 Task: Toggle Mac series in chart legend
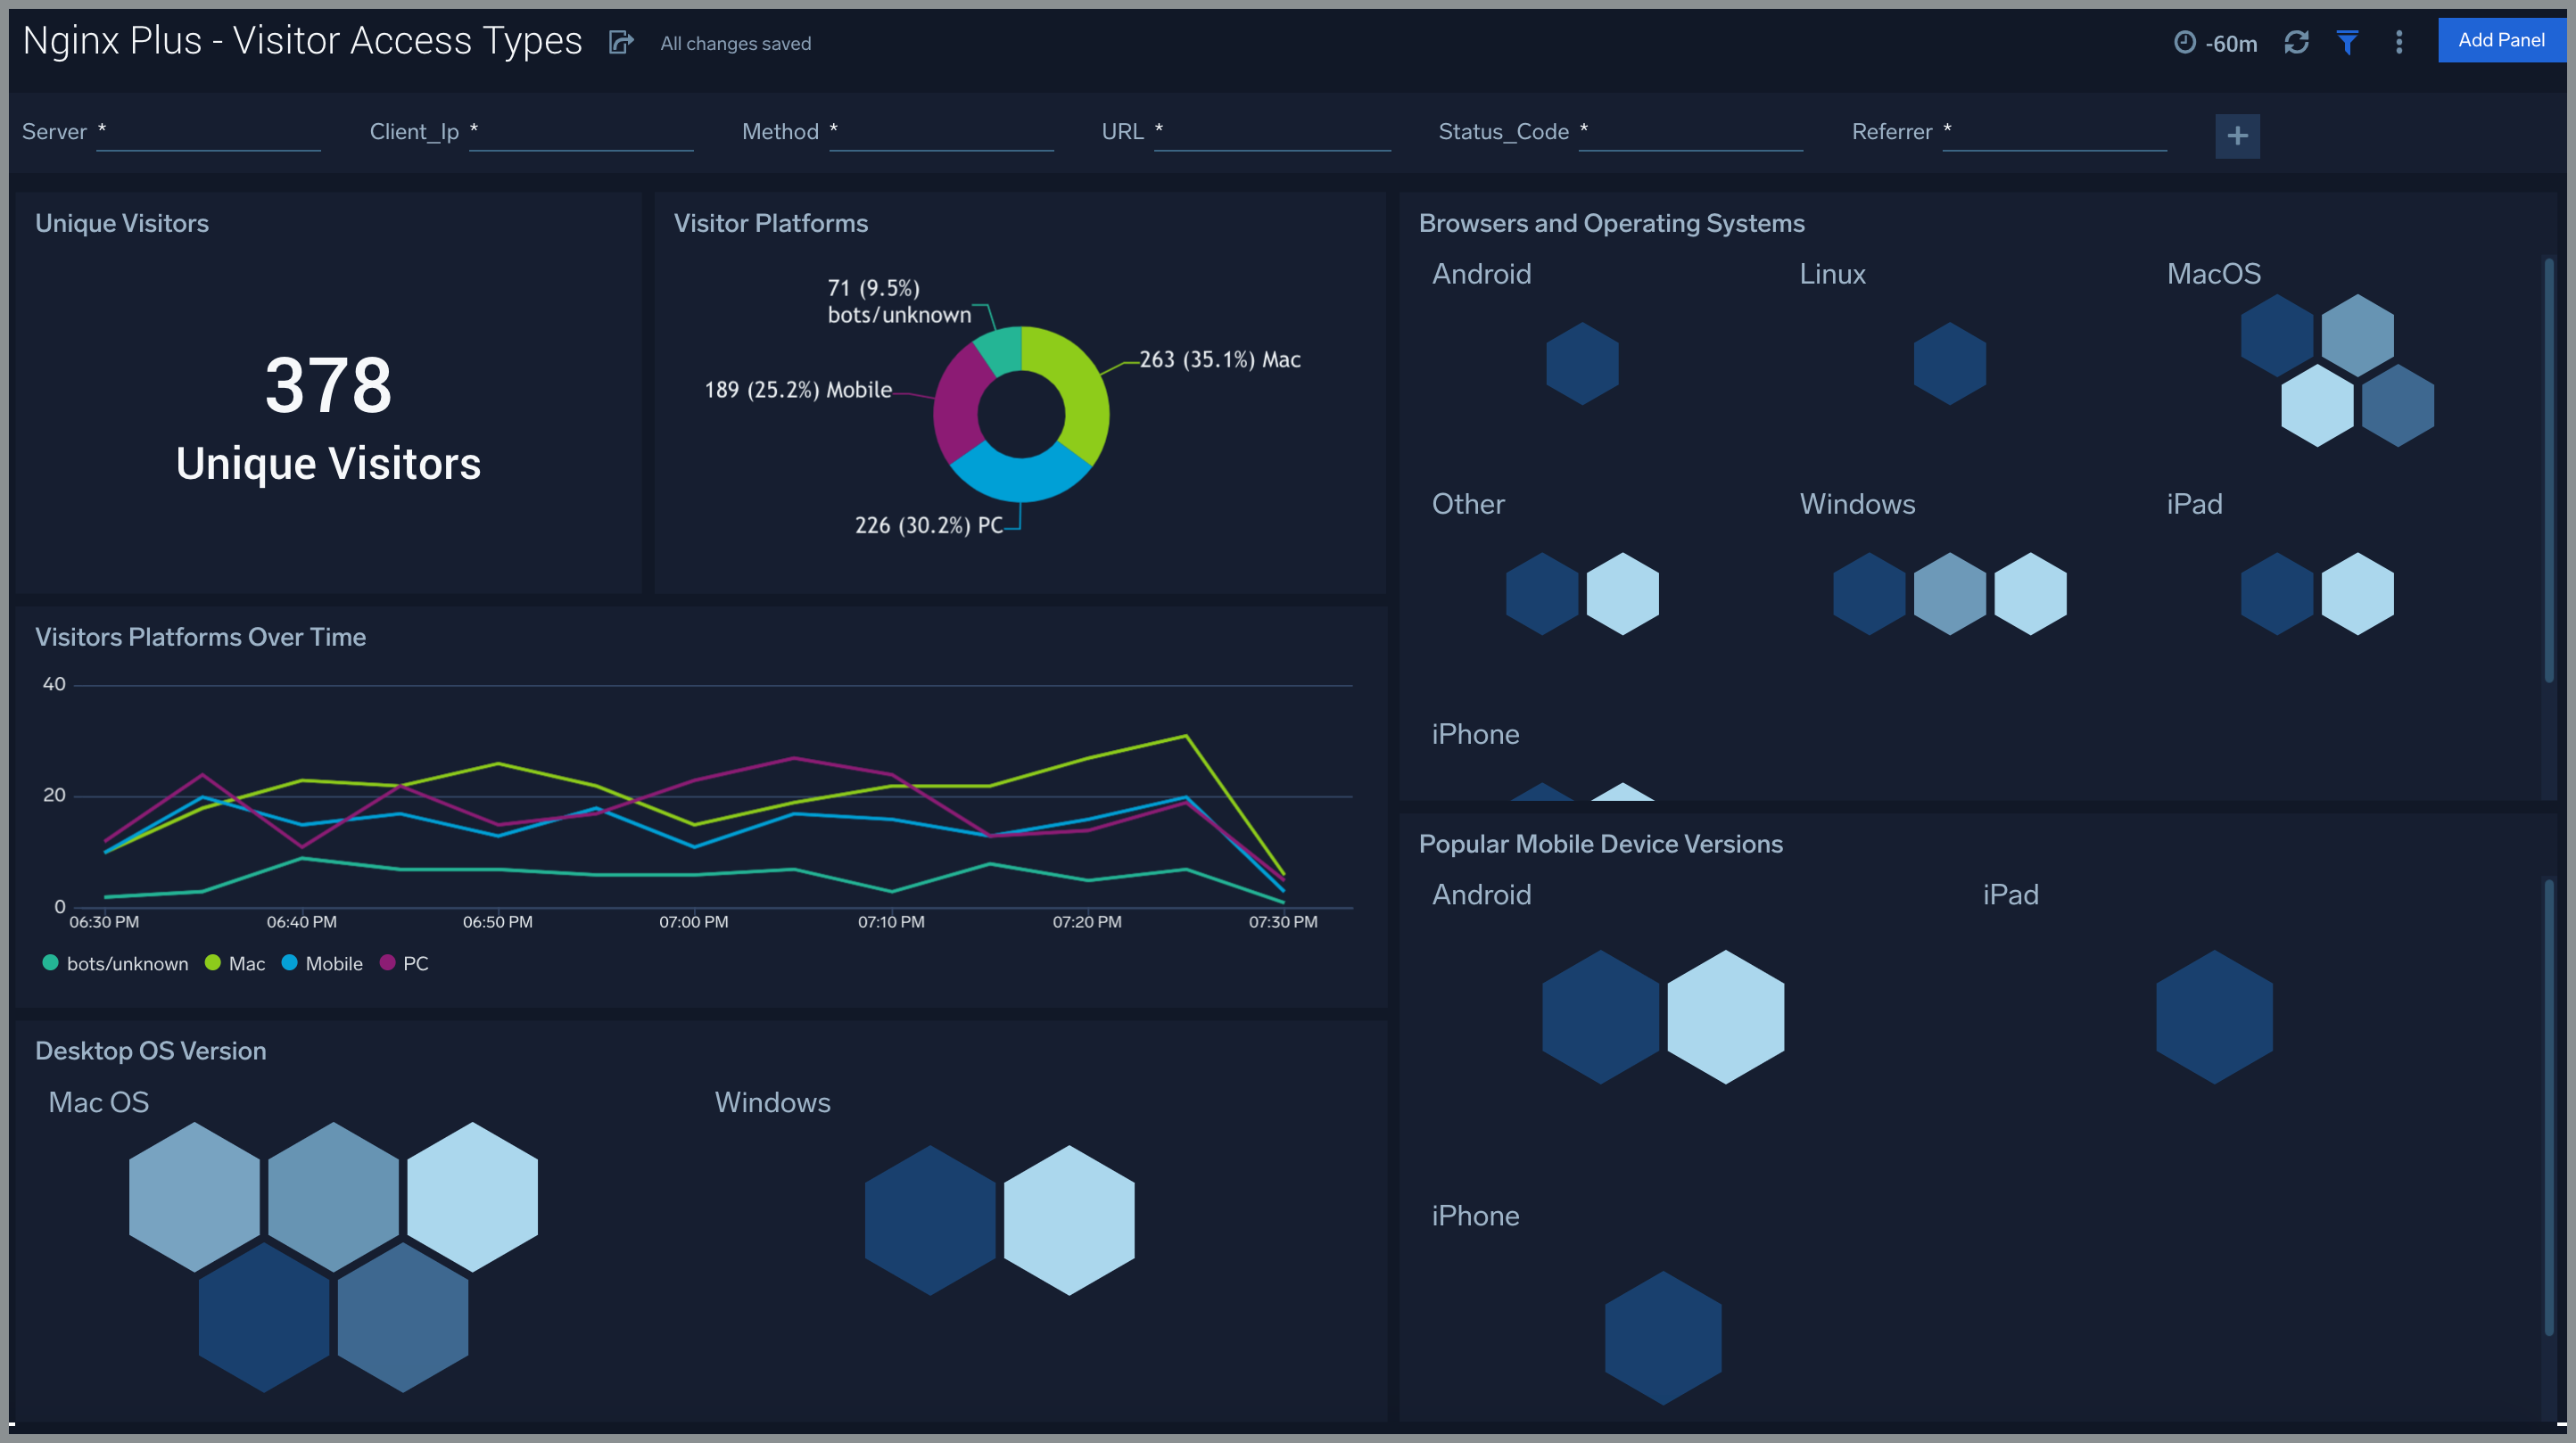(x=246, y=964)
